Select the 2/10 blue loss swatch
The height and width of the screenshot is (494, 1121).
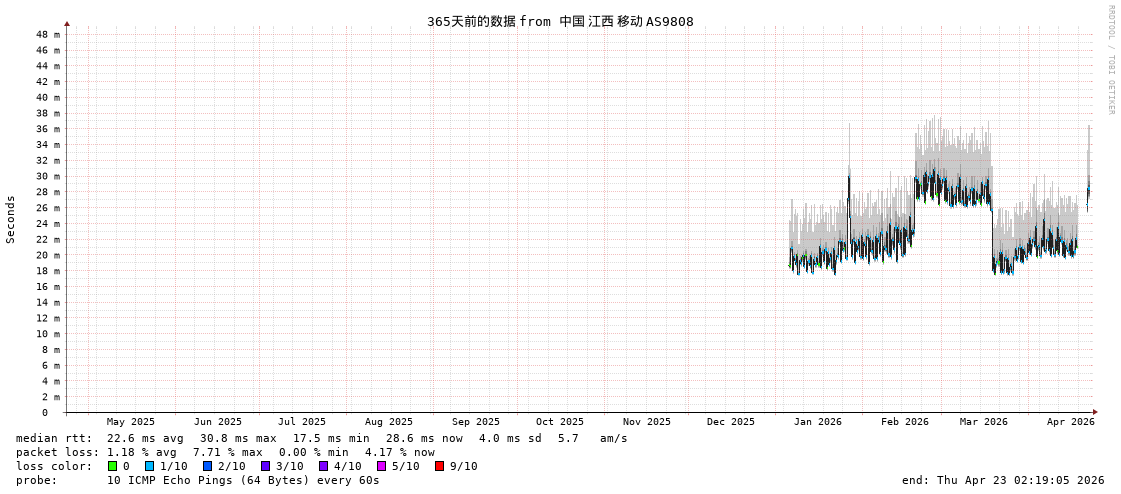pos(208,466)
